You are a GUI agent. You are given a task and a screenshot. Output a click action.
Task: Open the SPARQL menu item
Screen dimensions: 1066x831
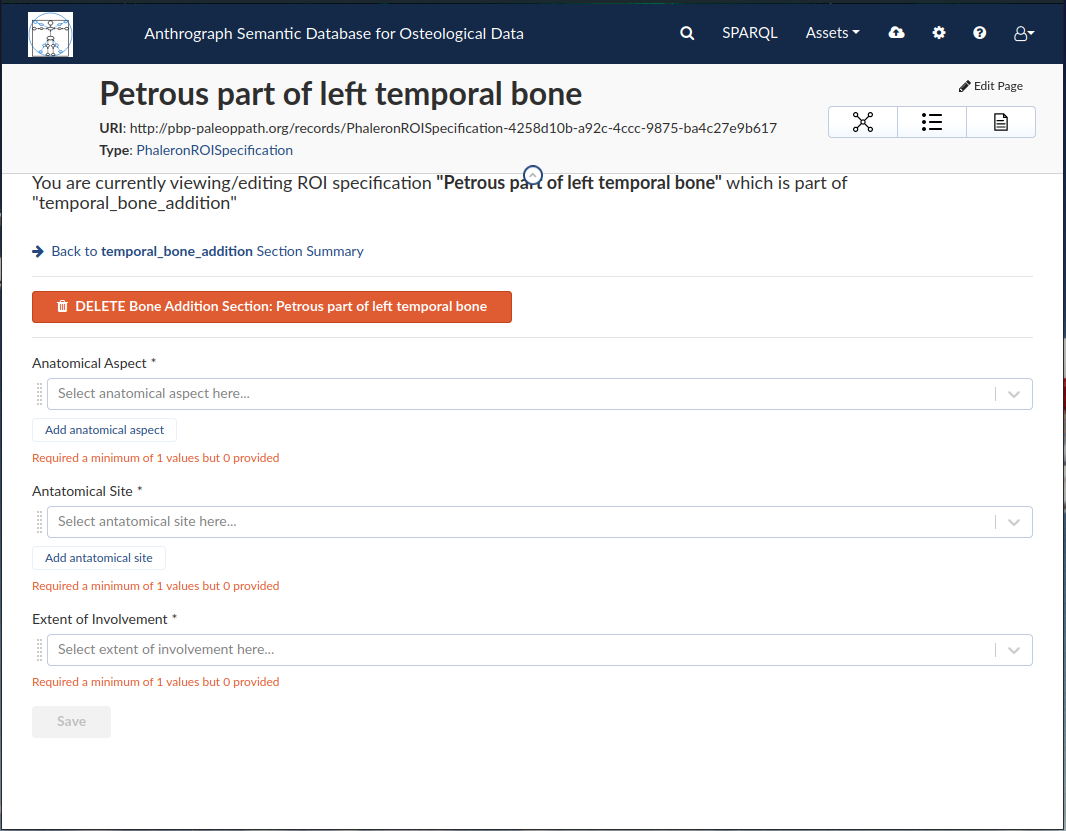pos(749,33)
